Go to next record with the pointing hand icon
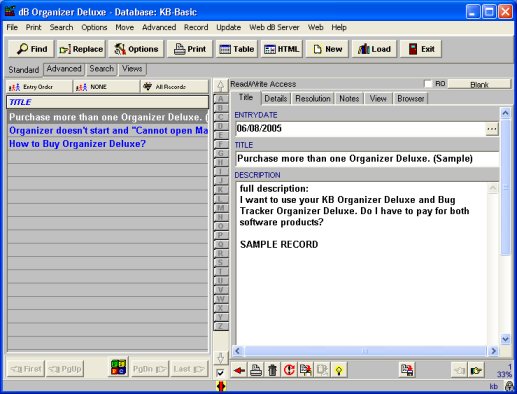Viewport: 517px width, 394px height. click(x=476, y=370)
